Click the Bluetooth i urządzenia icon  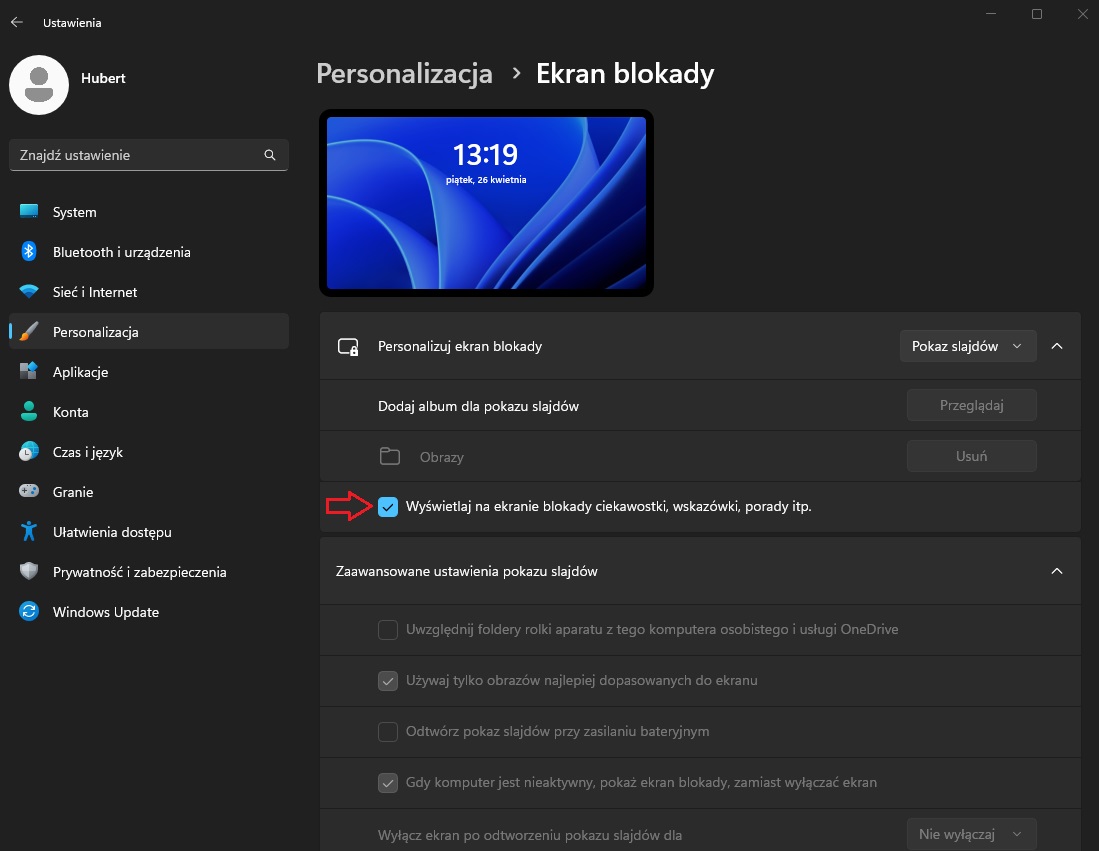pos(29,252)
